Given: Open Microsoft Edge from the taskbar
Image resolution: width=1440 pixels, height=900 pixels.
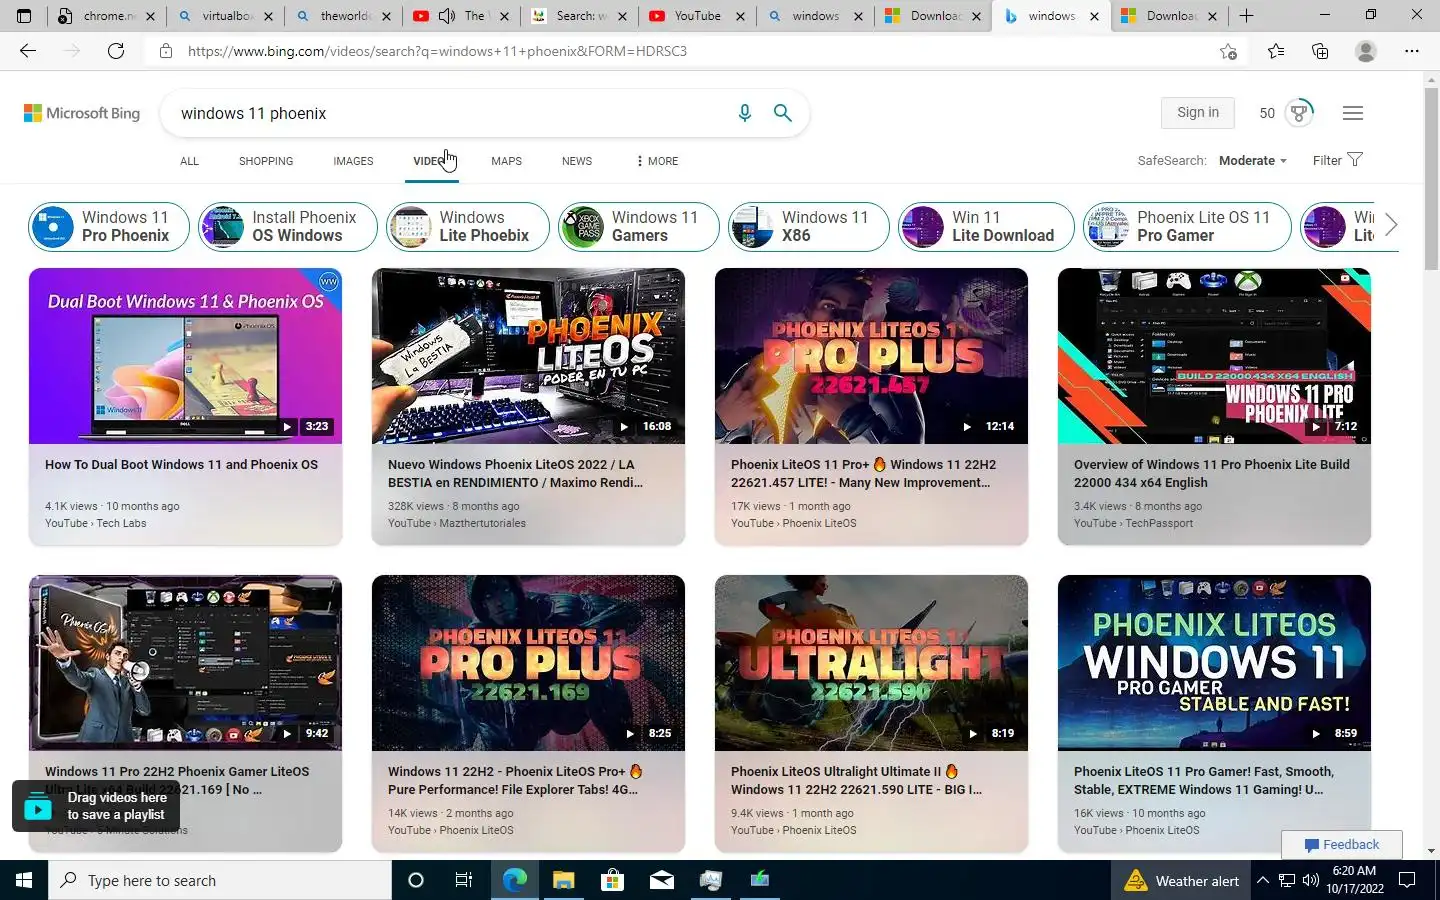Looking at the screenshot, I should tap(514, 880).
